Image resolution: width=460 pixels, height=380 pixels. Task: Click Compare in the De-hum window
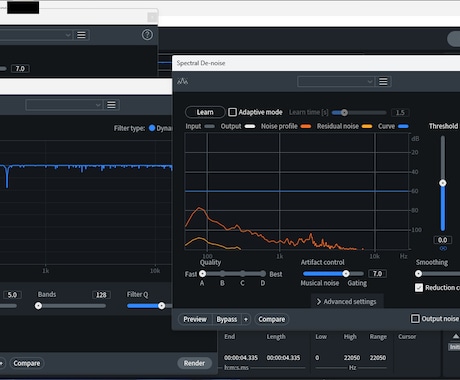coord(27,363)
